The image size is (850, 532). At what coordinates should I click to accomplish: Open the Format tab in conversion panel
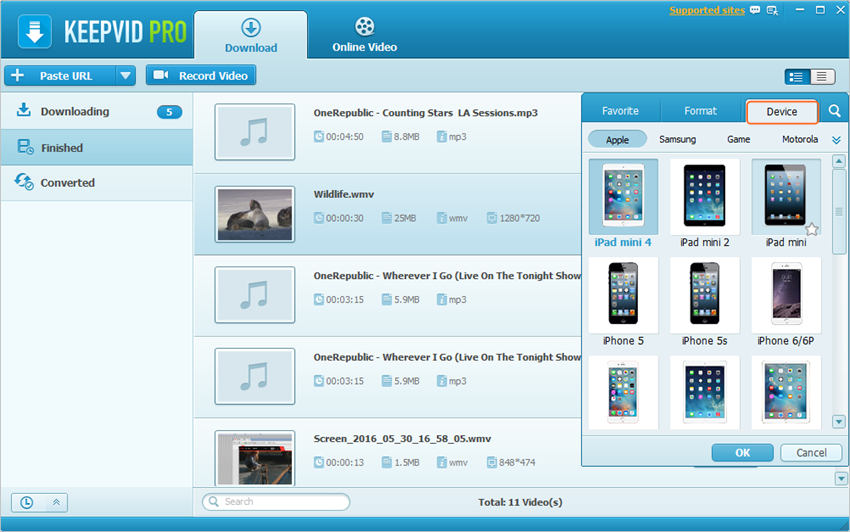click(x=700, y=111)
